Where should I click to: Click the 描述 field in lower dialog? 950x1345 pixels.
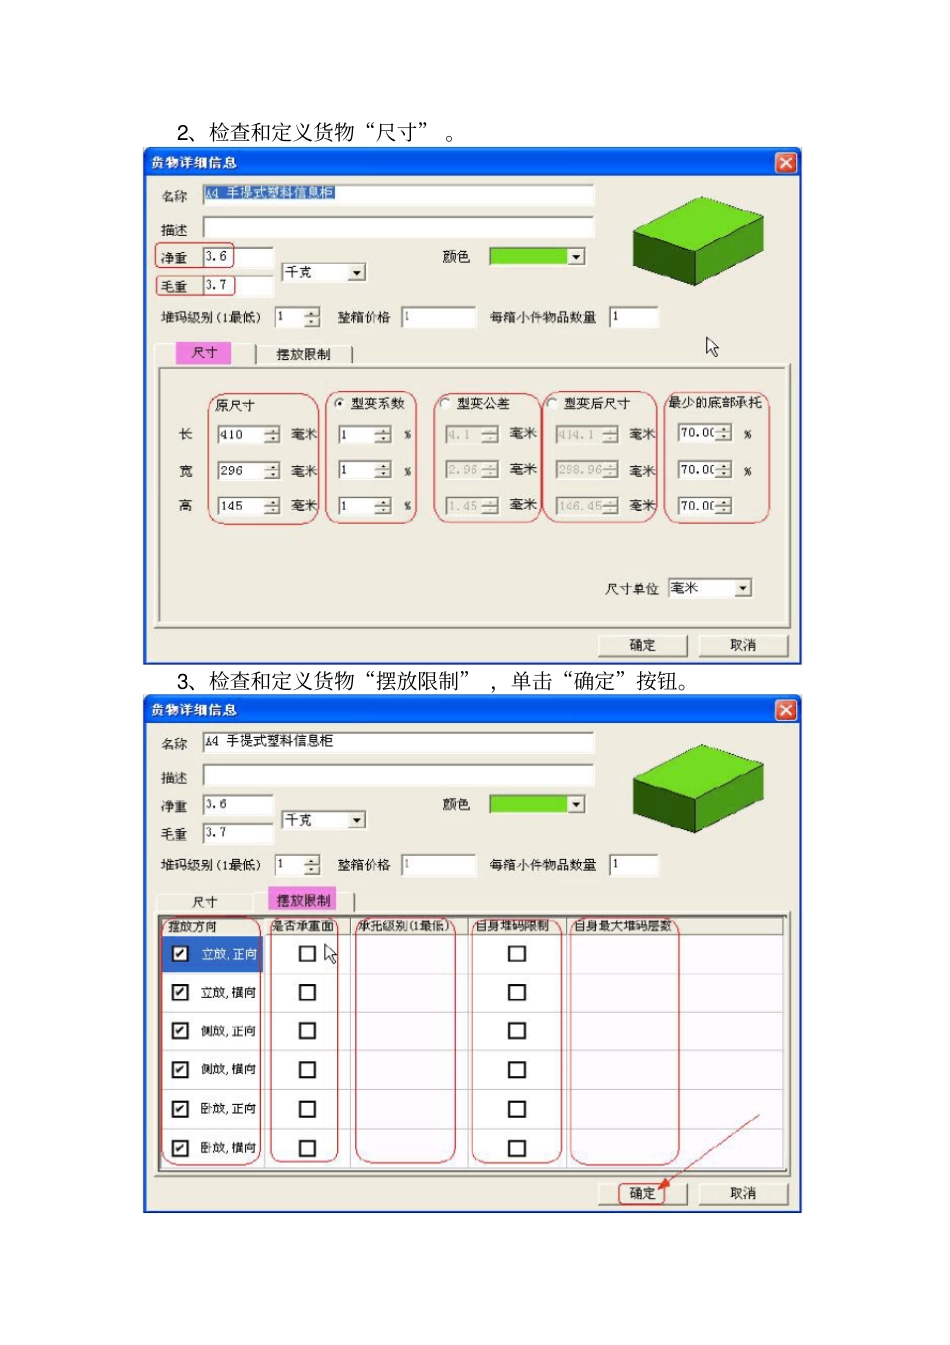[x=398, y=775]
